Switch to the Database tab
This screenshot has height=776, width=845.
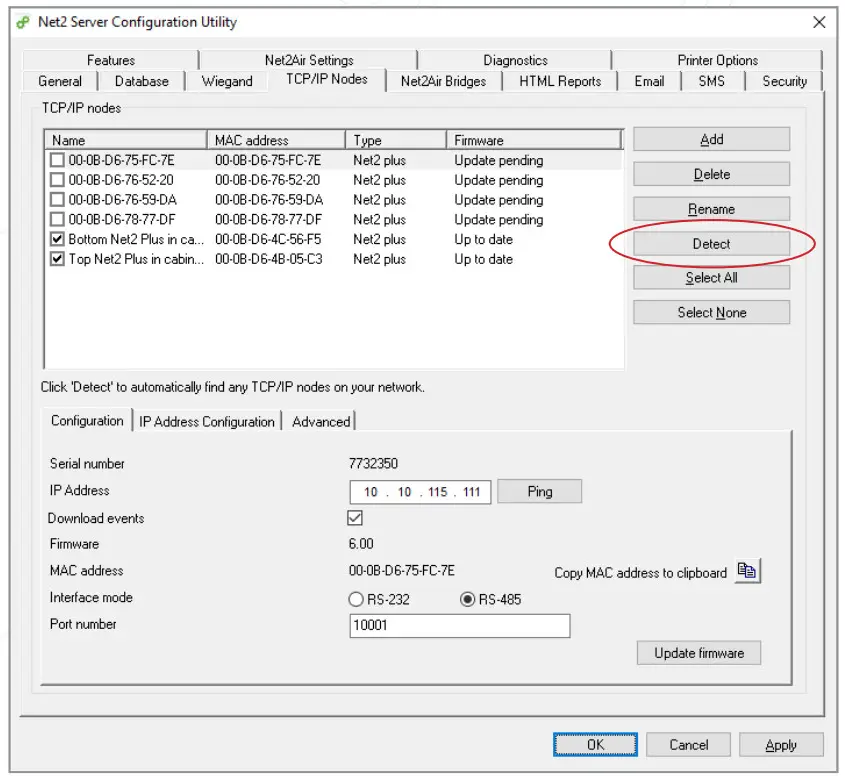click(142, 81)
